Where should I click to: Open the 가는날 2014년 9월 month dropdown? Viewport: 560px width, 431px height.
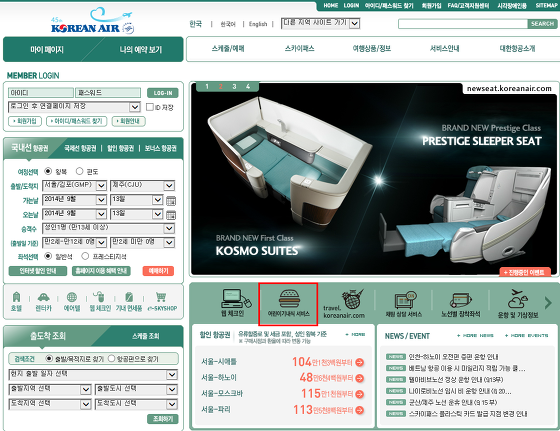coord(74,200)
